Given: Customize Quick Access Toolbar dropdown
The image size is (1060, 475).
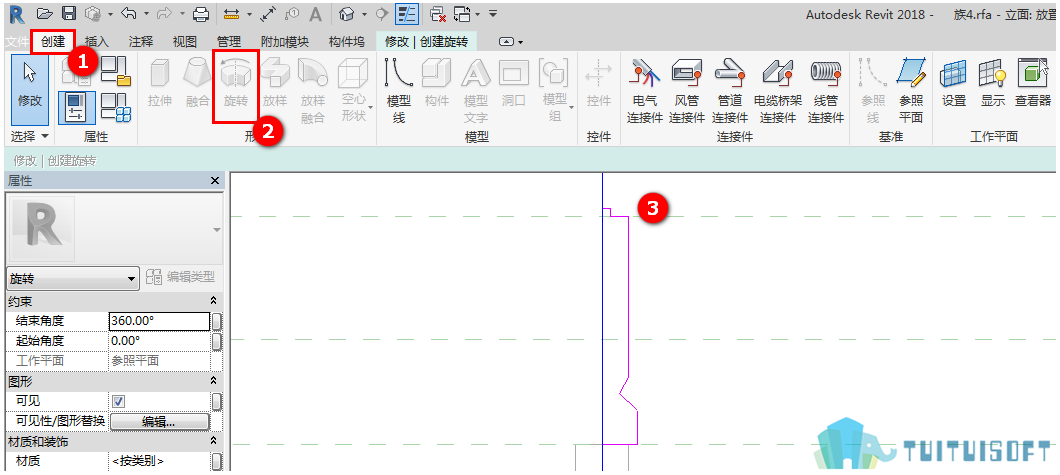Looking at the screenshot, I should click(x=493, y=14).
